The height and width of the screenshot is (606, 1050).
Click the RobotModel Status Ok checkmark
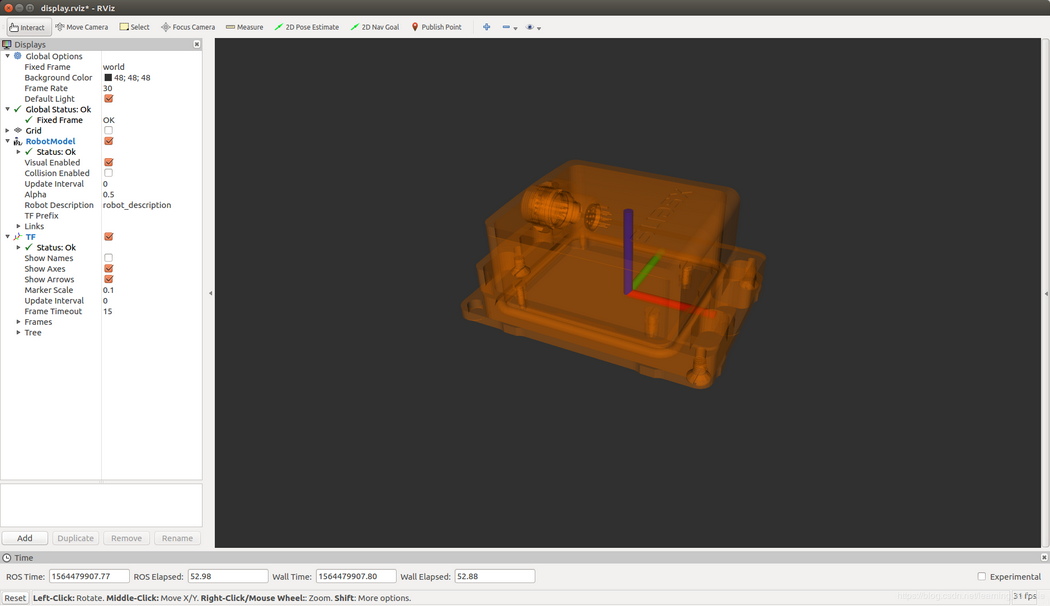pos(29,152)
